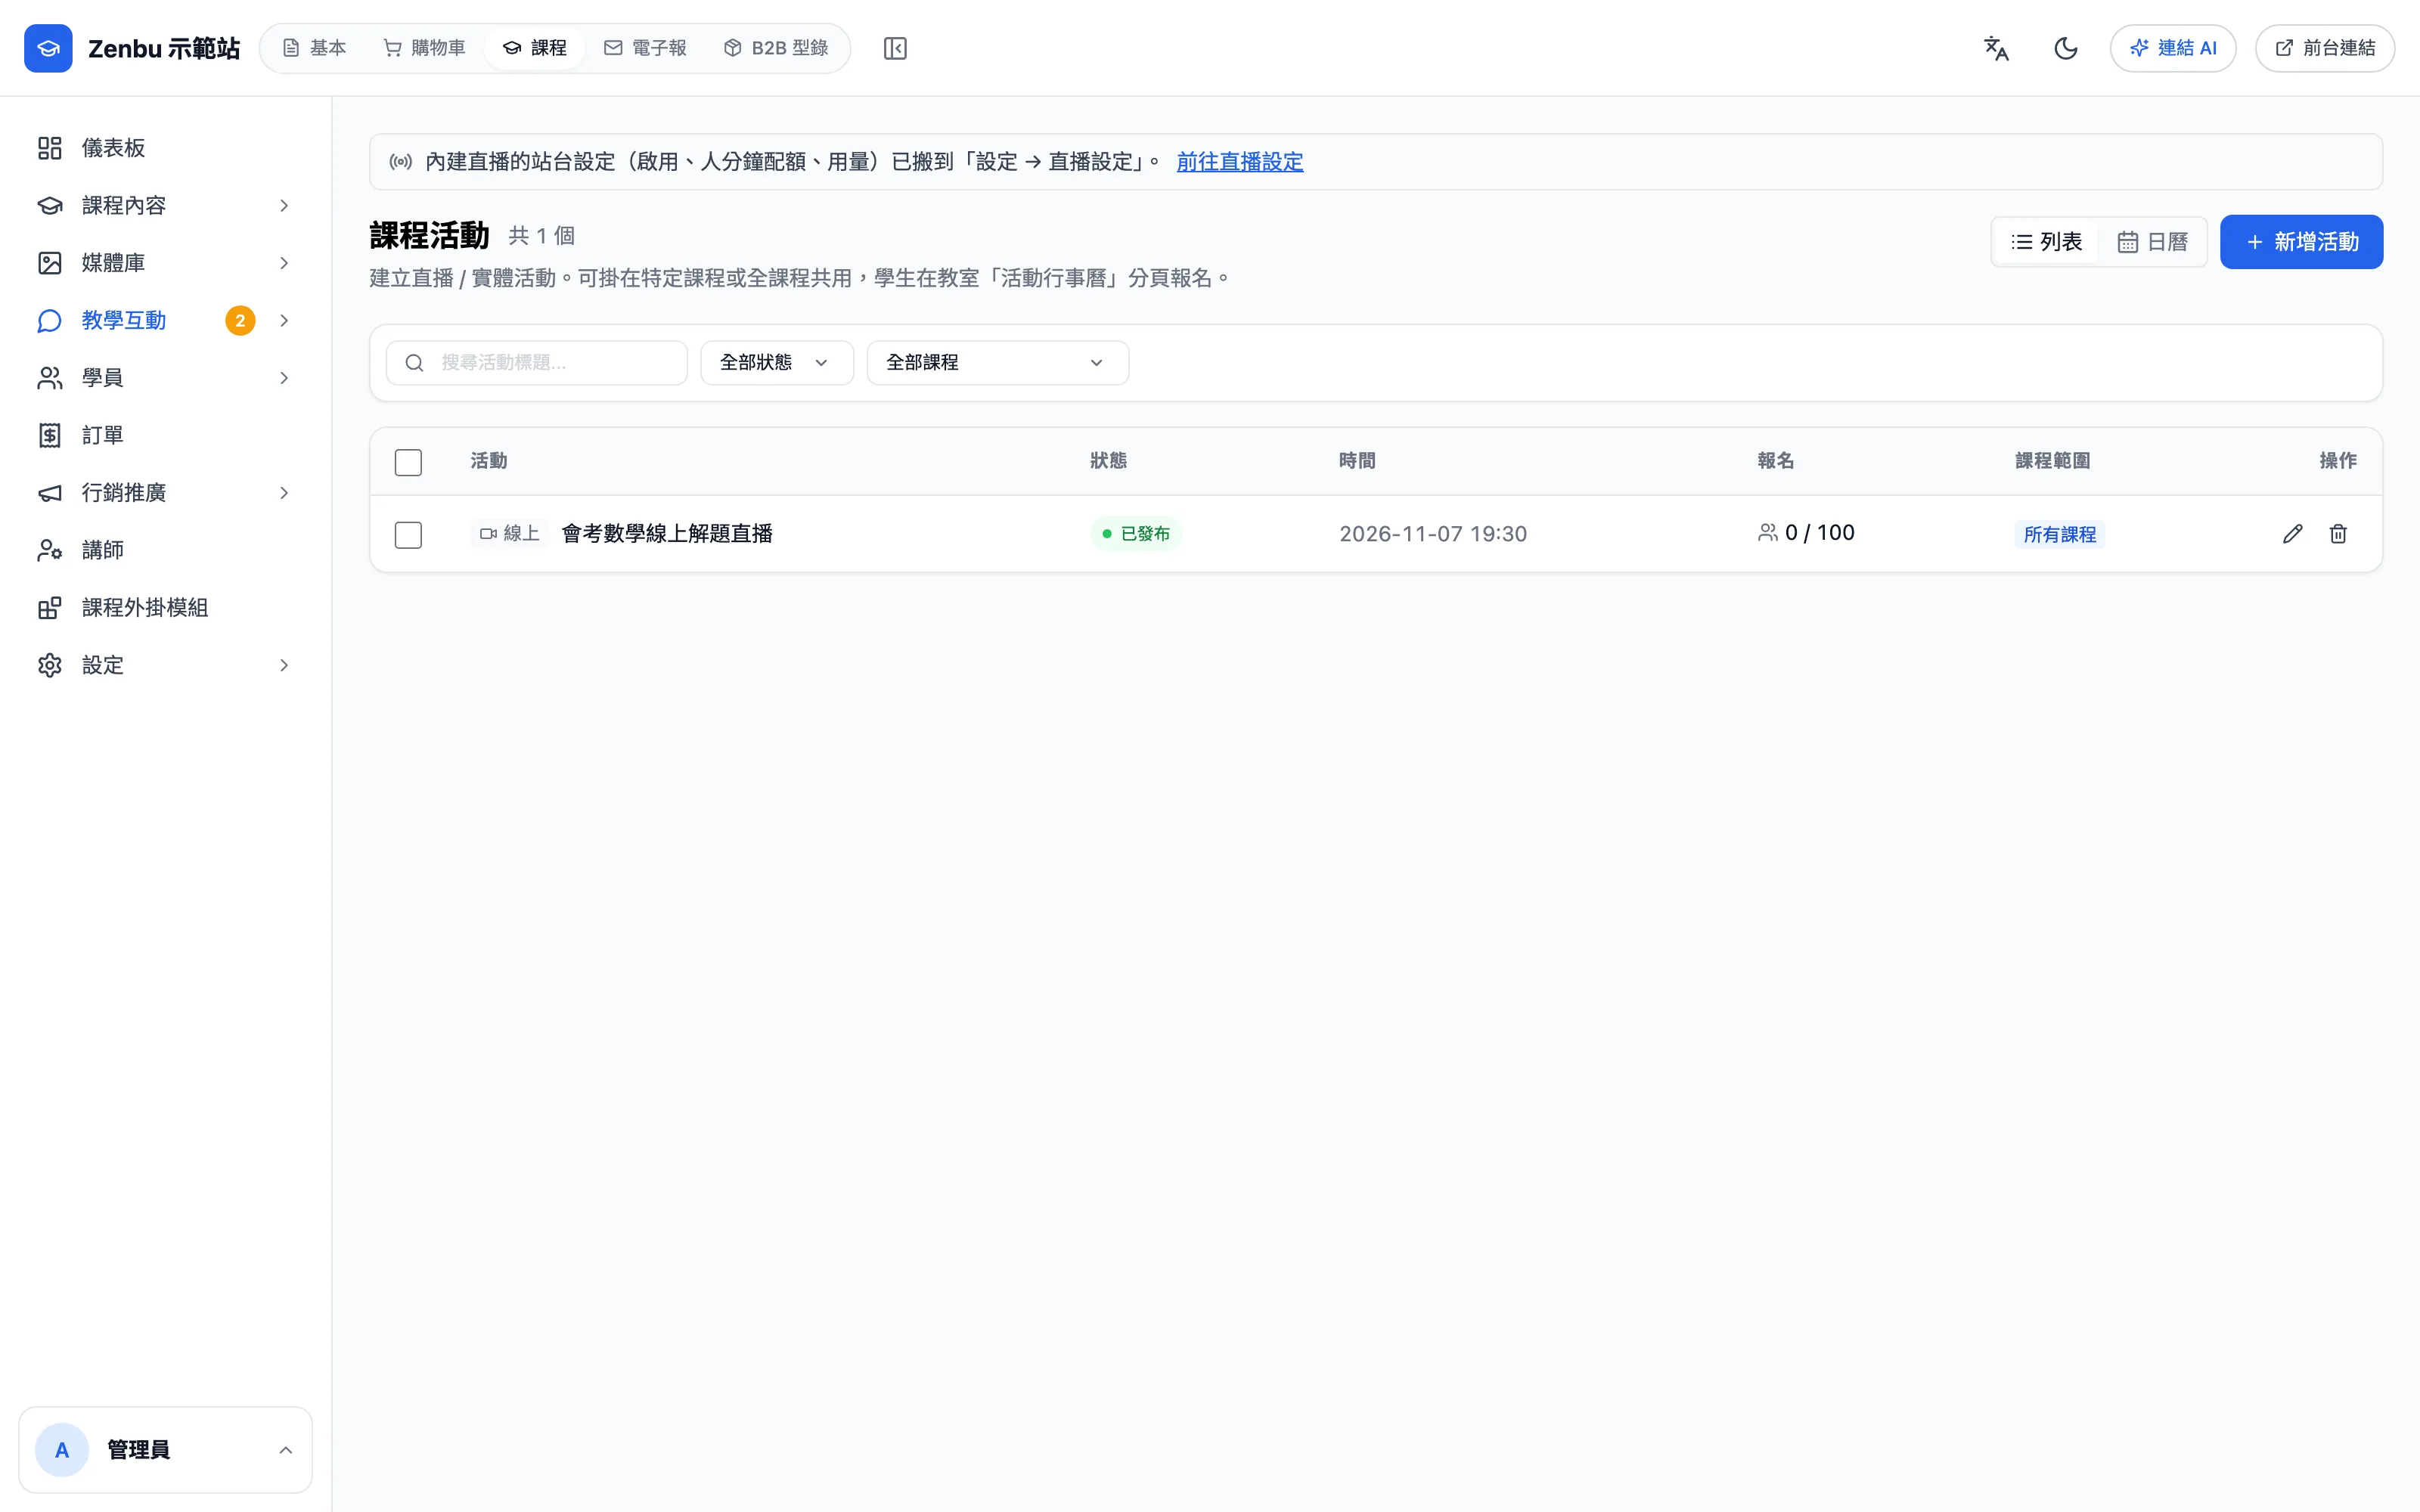This screenshot has width=2420, height=1512.
Task: Check the 會考數學線上解題直播 row checkbox
Action: pos(408,535)
